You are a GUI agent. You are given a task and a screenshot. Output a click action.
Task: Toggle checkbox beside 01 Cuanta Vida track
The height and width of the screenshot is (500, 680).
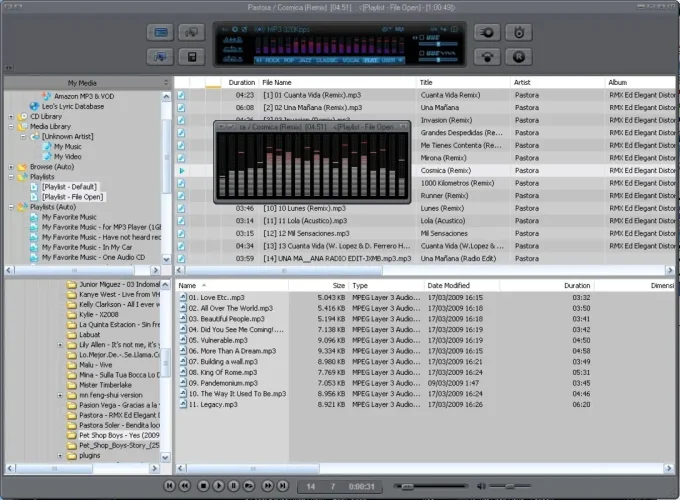coord(181,96)
